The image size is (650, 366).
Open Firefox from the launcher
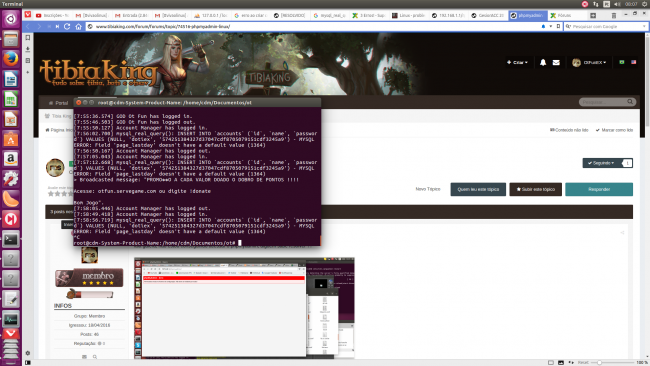click(x=11, y=58)
